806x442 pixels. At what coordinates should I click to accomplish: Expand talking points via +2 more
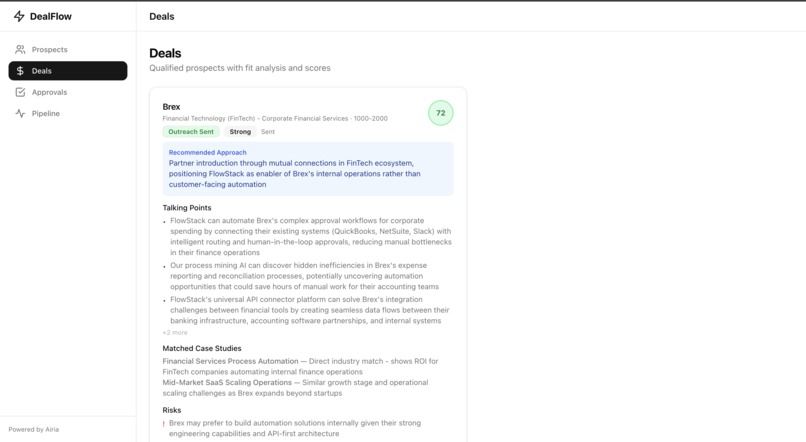pos(175,333)
